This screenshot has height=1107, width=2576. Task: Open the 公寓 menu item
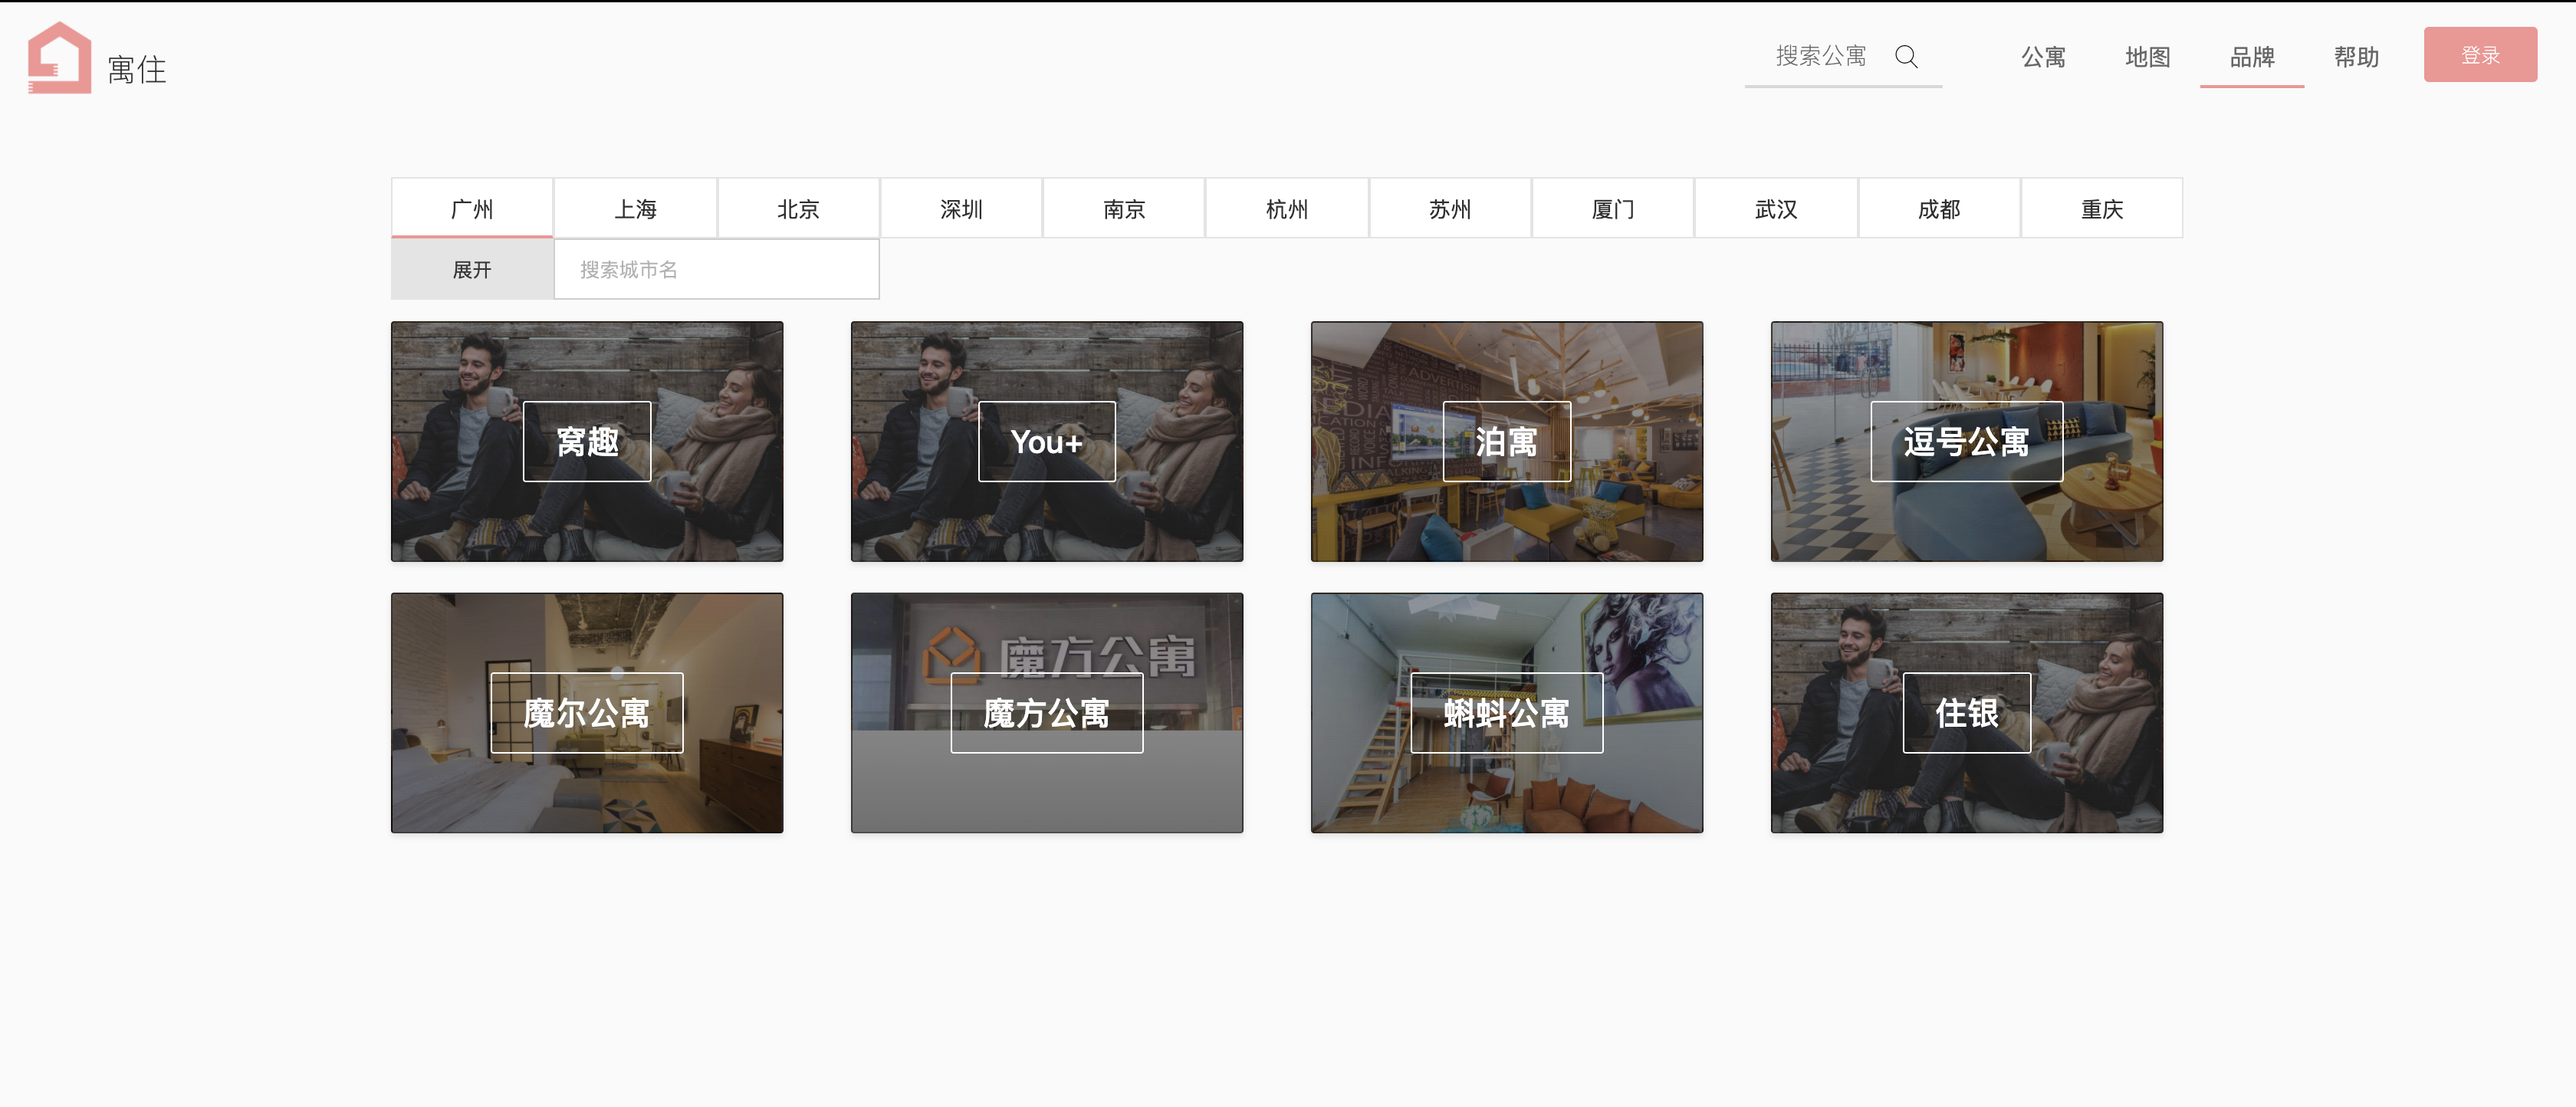tap(2043, 58)
